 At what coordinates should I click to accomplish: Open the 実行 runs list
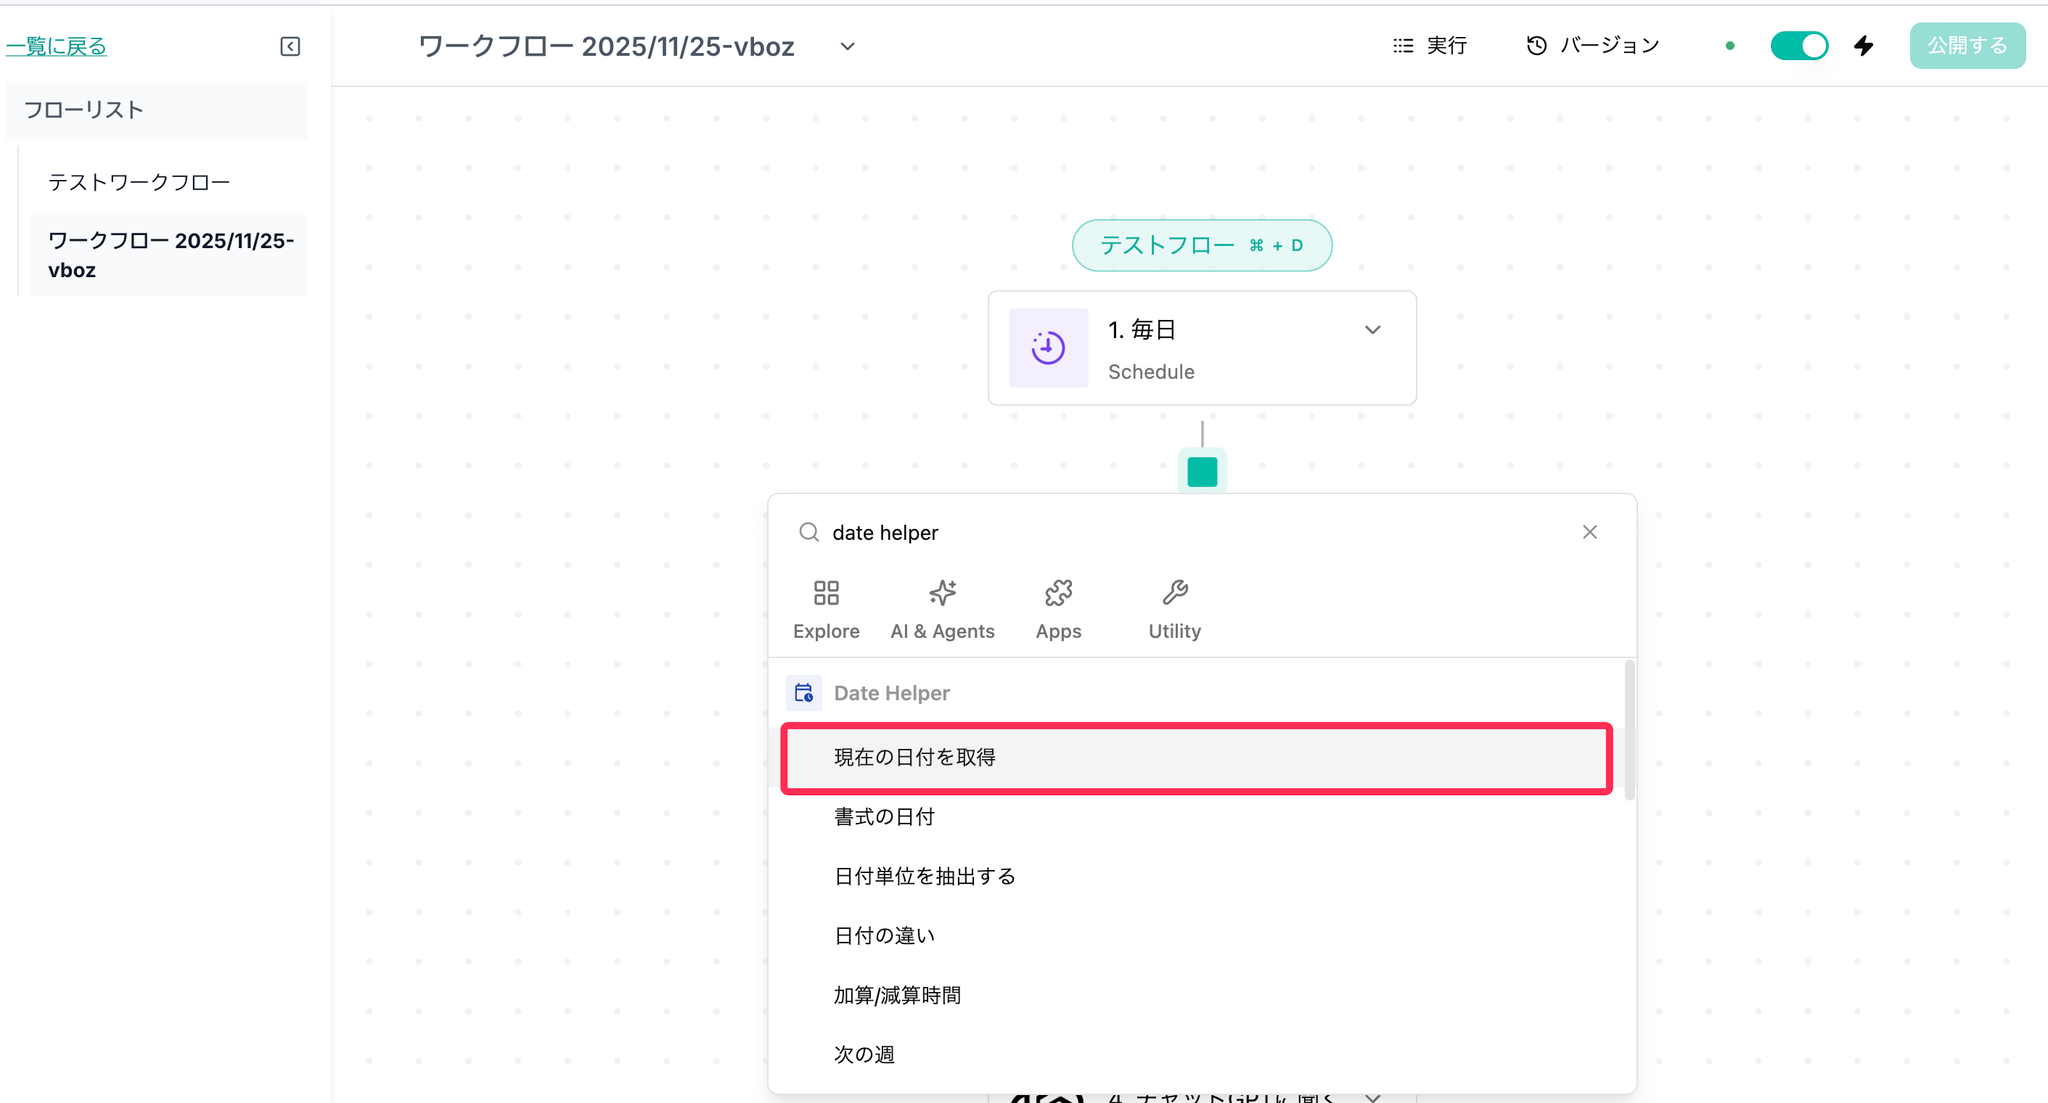[1429, 46]
